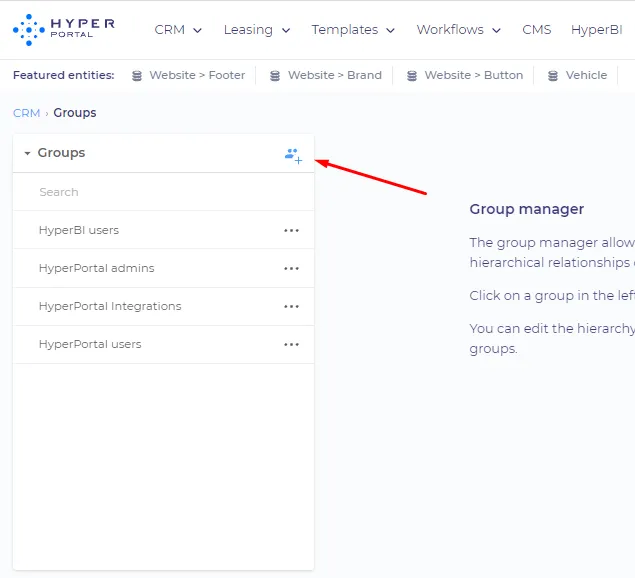Select the HyperPortal users group
Viewport: 635px width, 578px height.
(90, 344)
